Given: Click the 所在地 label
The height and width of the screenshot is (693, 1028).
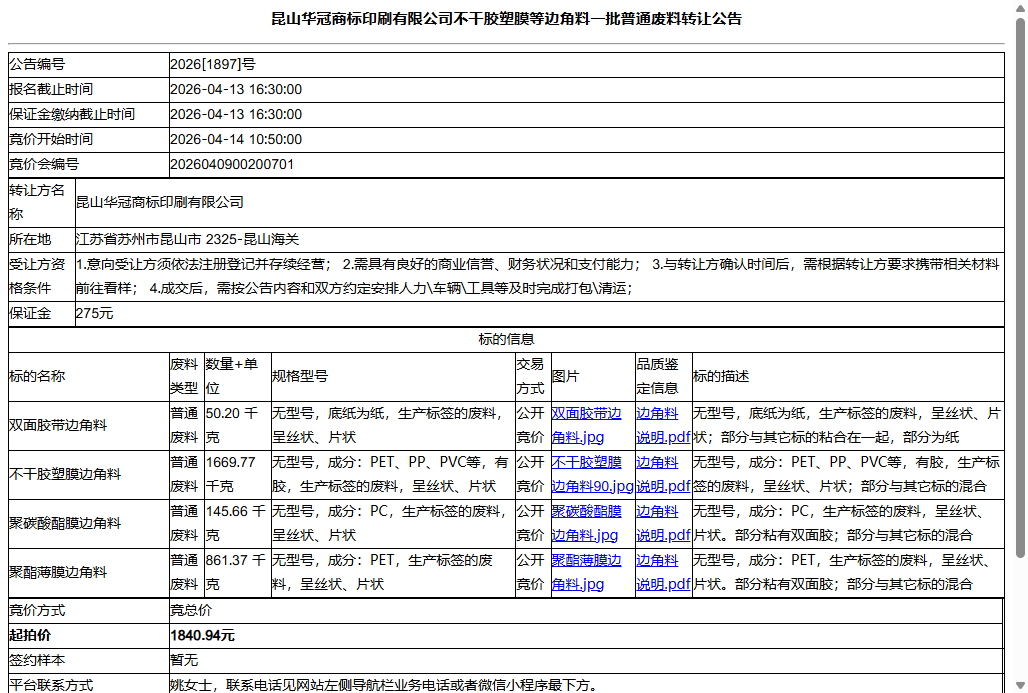Looking at the screenshot, I should (x=30, y=239).
